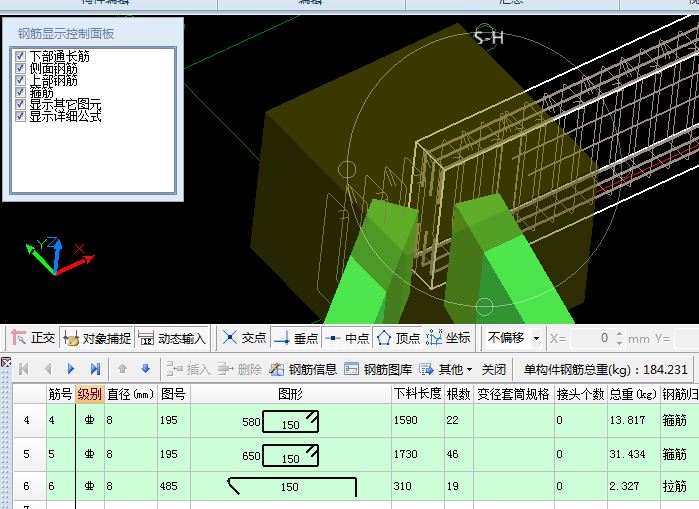Click 钢筋显示控制面板 panel title
699x509 pixels.
[66, 34]
